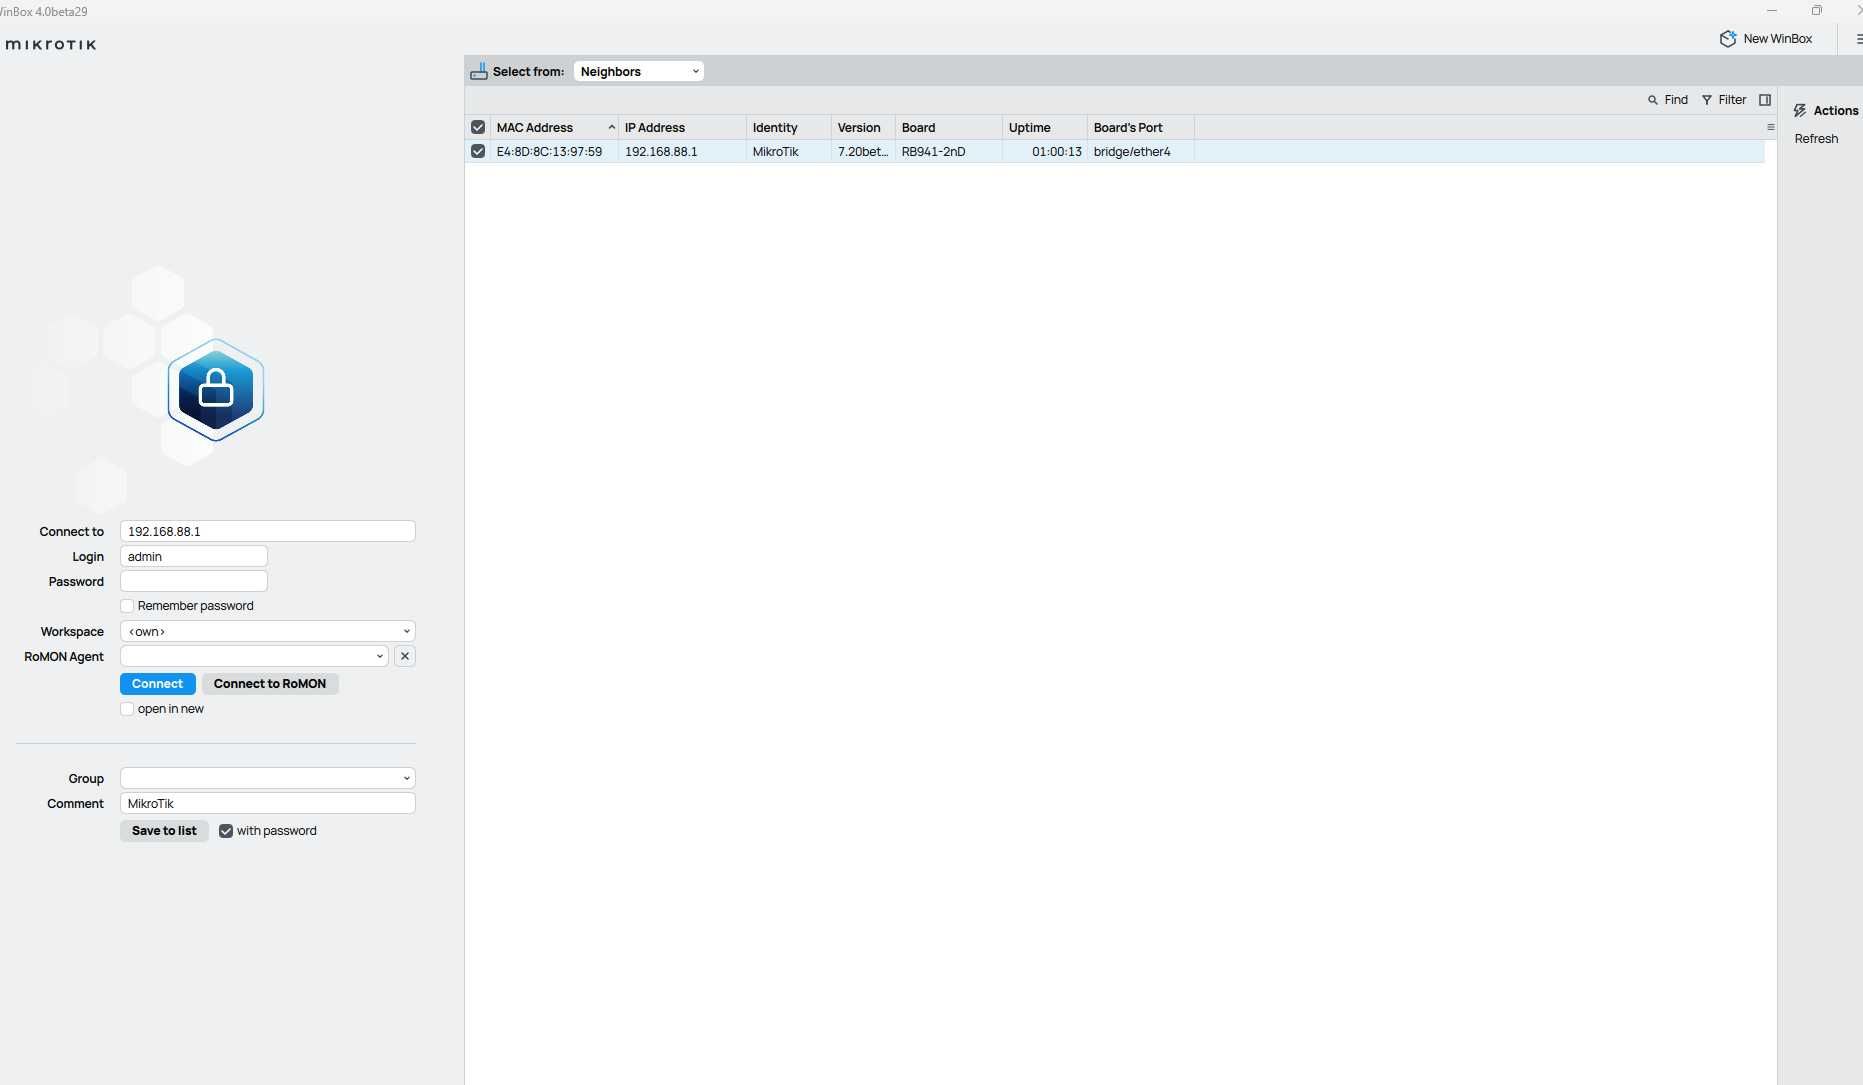Screen dimensions: 1863x1085
Task: Click the network icon beside Select from
Action: tap(479, 71)
